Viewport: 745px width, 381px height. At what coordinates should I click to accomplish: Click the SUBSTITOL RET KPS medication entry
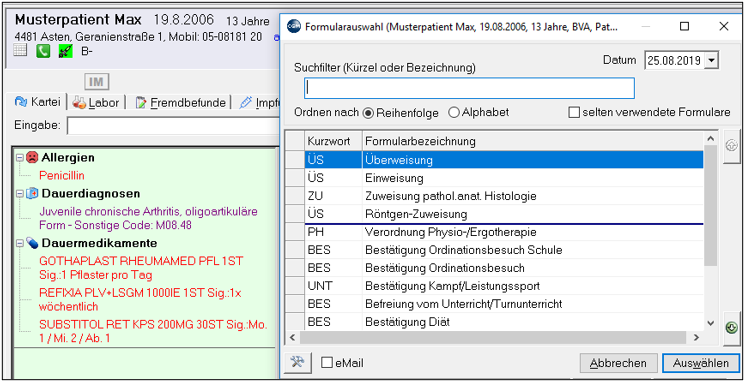click(153, 332)
